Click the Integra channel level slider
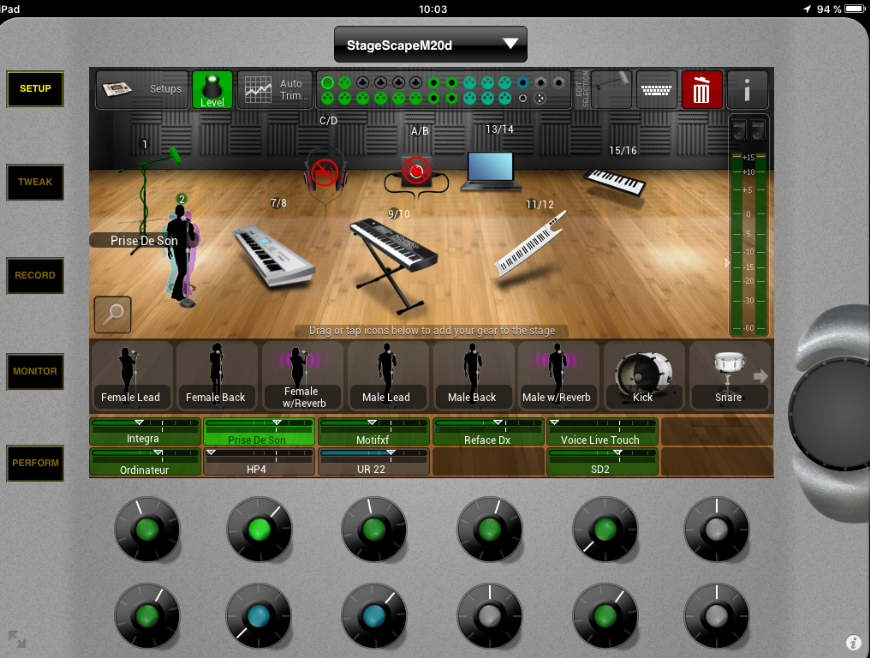This screenshot has width=870, height=658. (143, 423)
